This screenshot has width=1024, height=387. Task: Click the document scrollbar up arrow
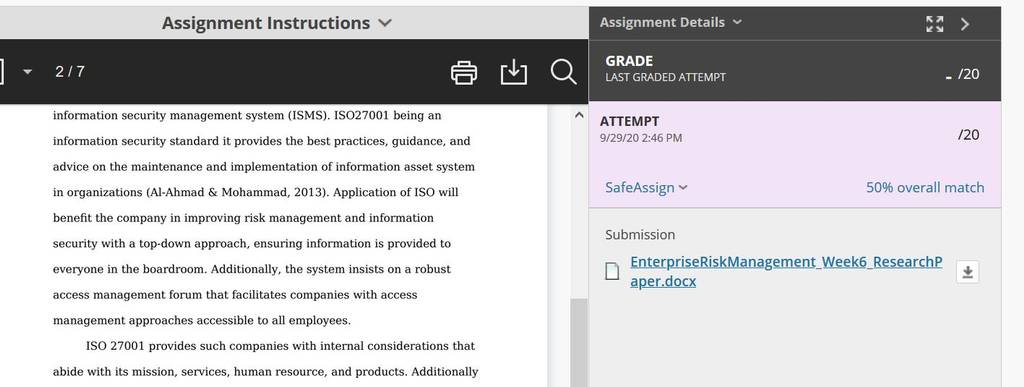tap(579, 116)
